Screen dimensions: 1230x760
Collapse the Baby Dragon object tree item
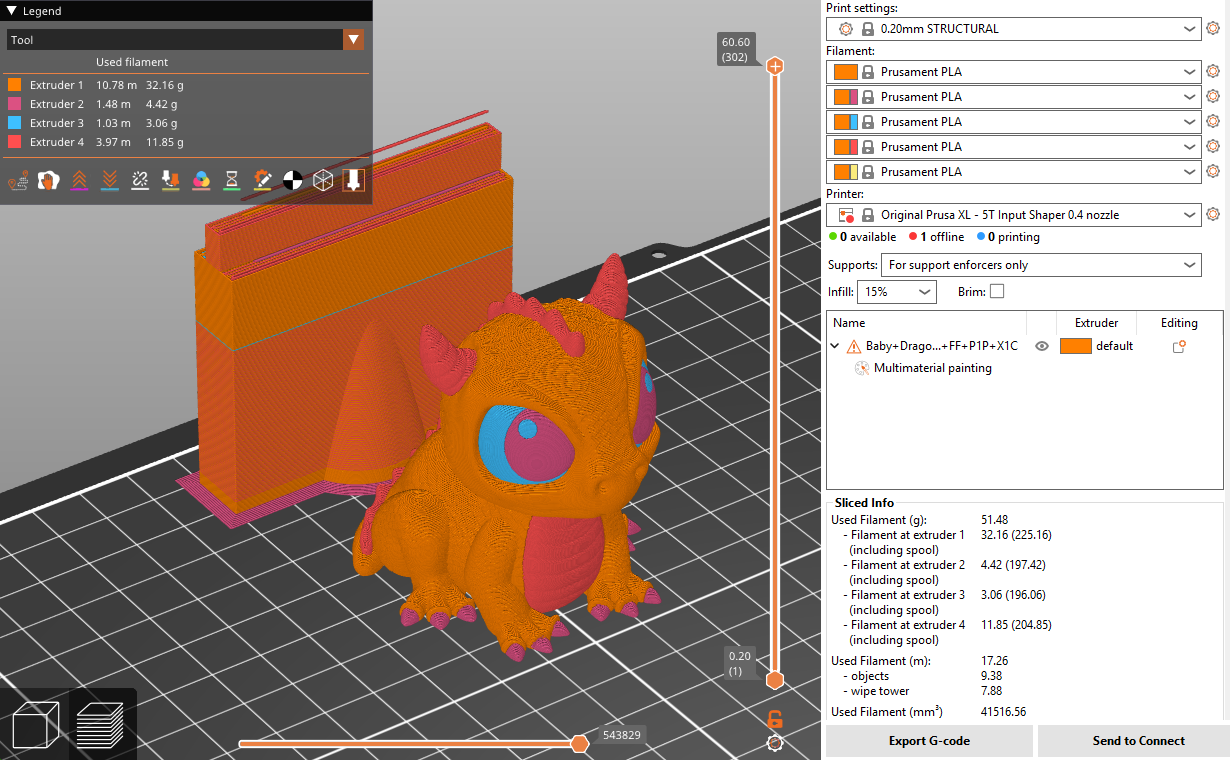(x=835, y=346)
